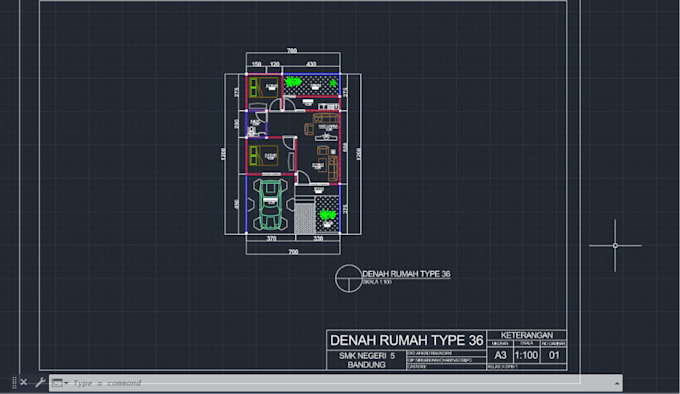
Task: Select the north arrow circle symbol
Action: pyautogui.click(x=349, y=278)
